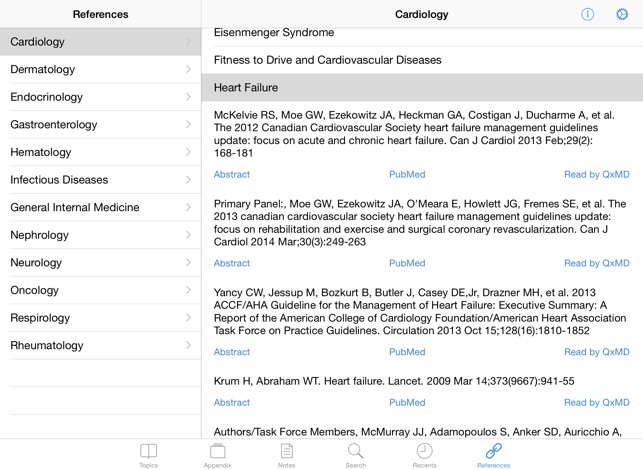643x470 pixels.
Task: Tap the Topics book icon
Action: pyautogui.click(x=148, y=453)
